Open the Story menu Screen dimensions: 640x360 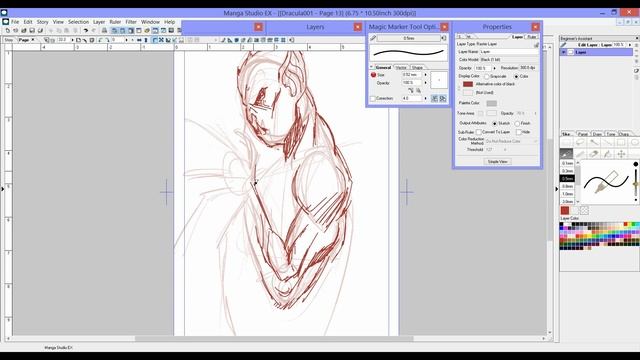42,22
